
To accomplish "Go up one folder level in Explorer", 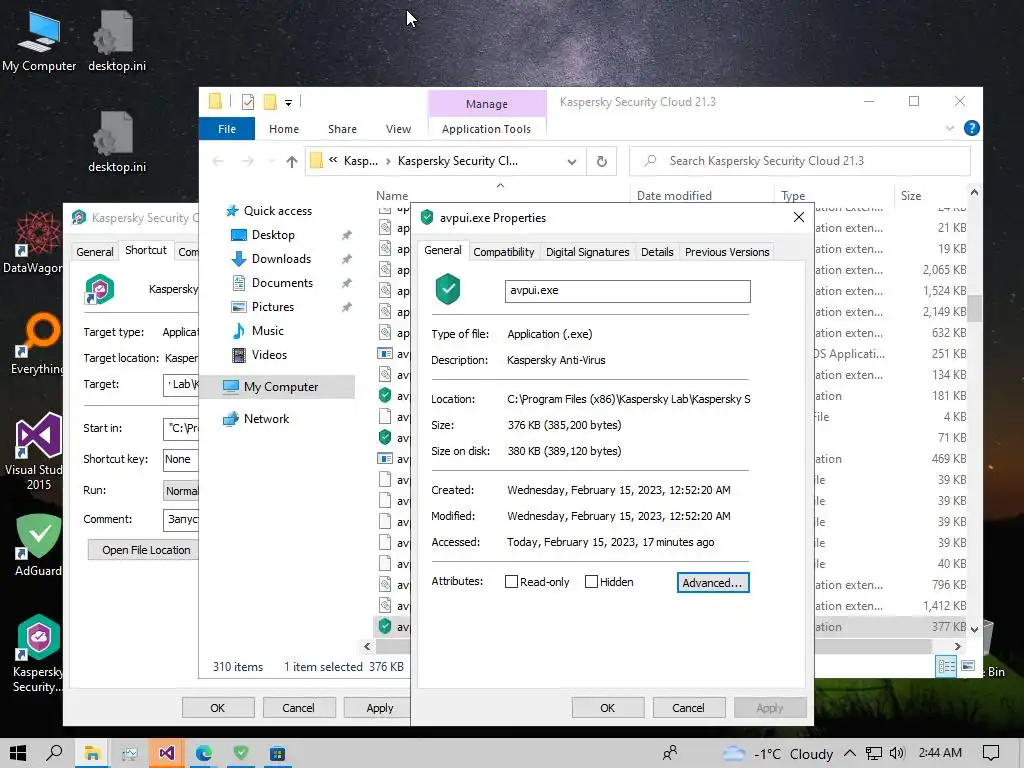I will (x=291, y=161).
